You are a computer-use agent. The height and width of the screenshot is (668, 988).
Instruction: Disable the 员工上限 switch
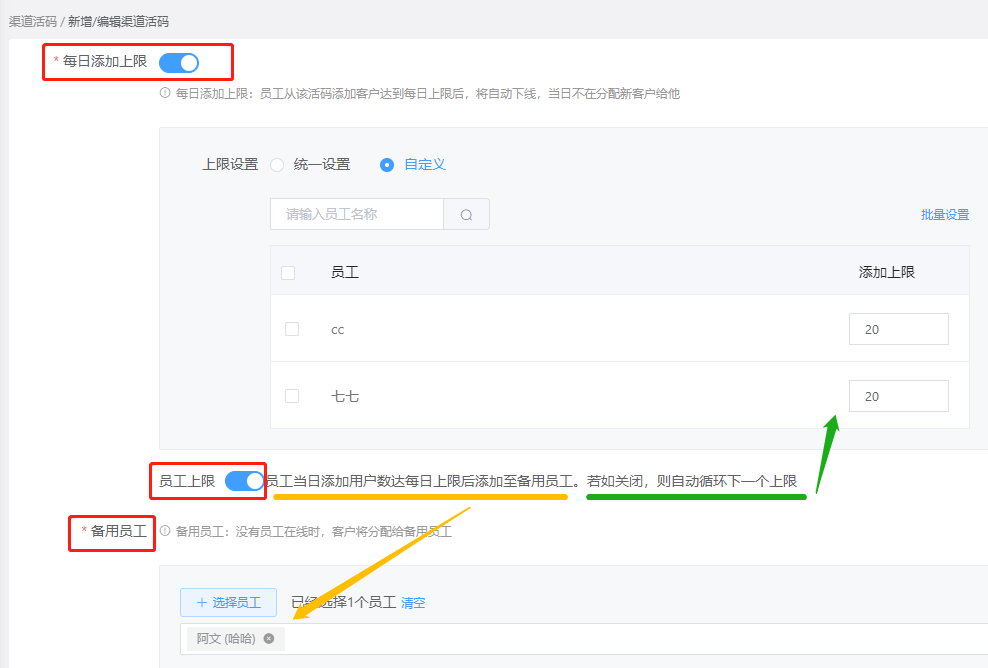pos(244,481)
